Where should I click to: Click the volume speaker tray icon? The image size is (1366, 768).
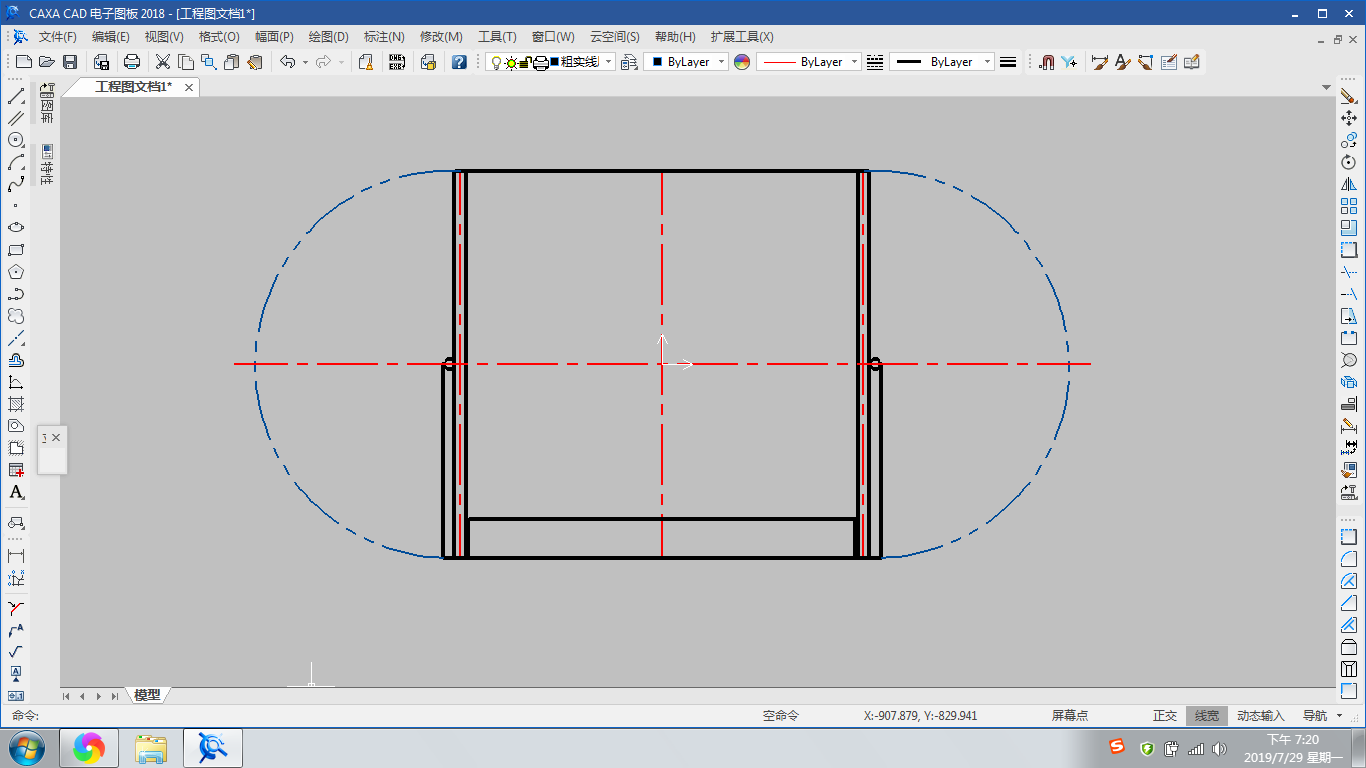click(1219, 748)
